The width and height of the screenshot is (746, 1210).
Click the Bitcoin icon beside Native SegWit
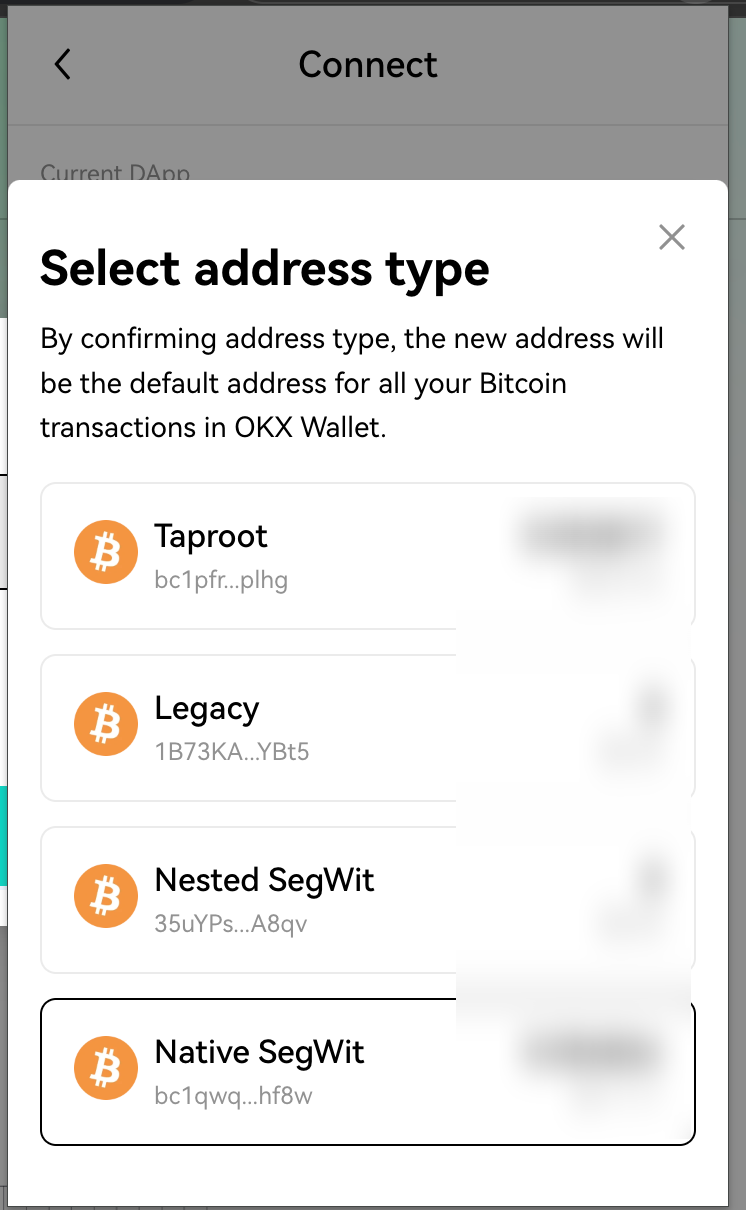tap(105, 1068)
